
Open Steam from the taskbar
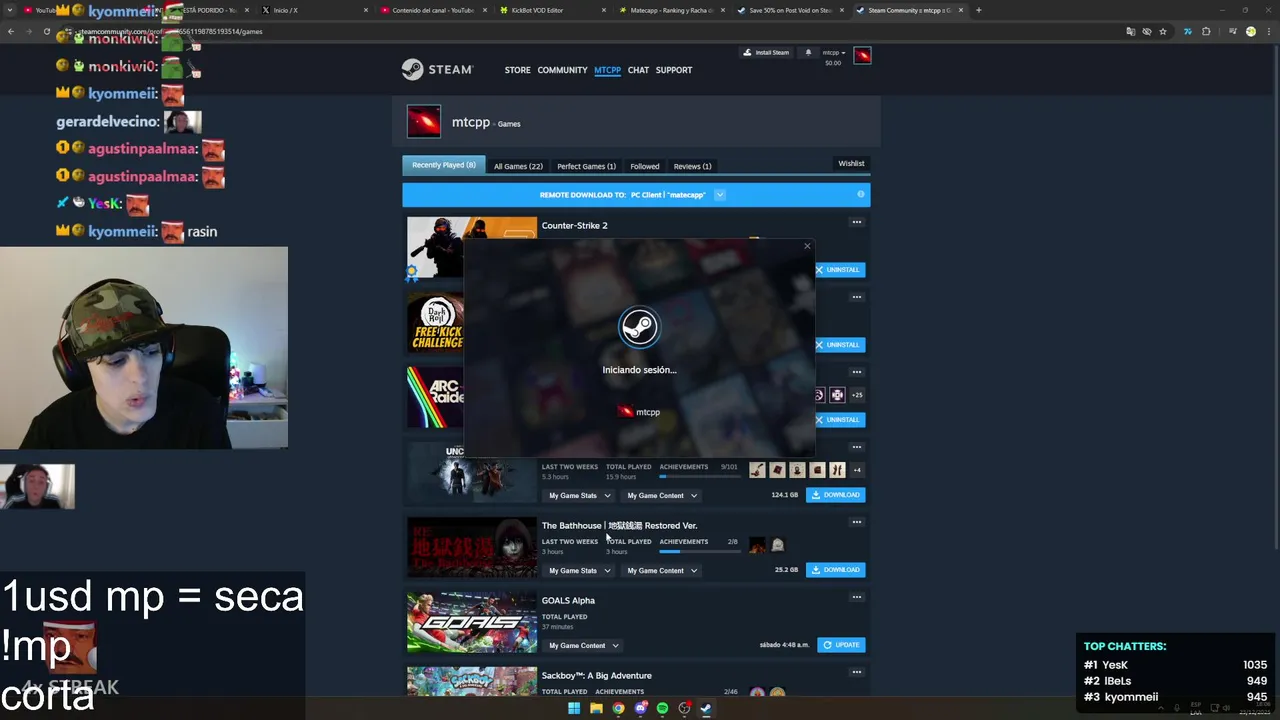click(x=706, y=708)
